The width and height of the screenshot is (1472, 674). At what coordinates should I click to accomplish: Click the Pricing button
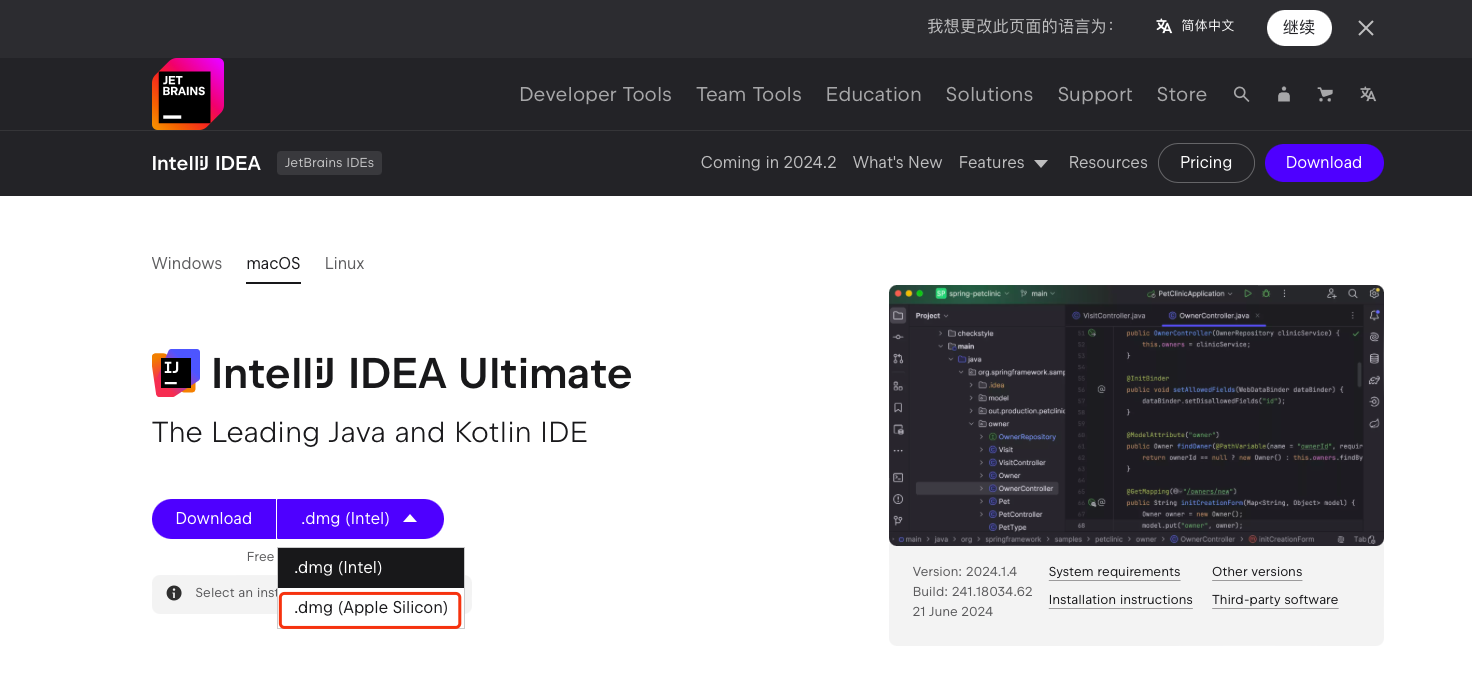pyautogui.click(x=1206, y=163)
